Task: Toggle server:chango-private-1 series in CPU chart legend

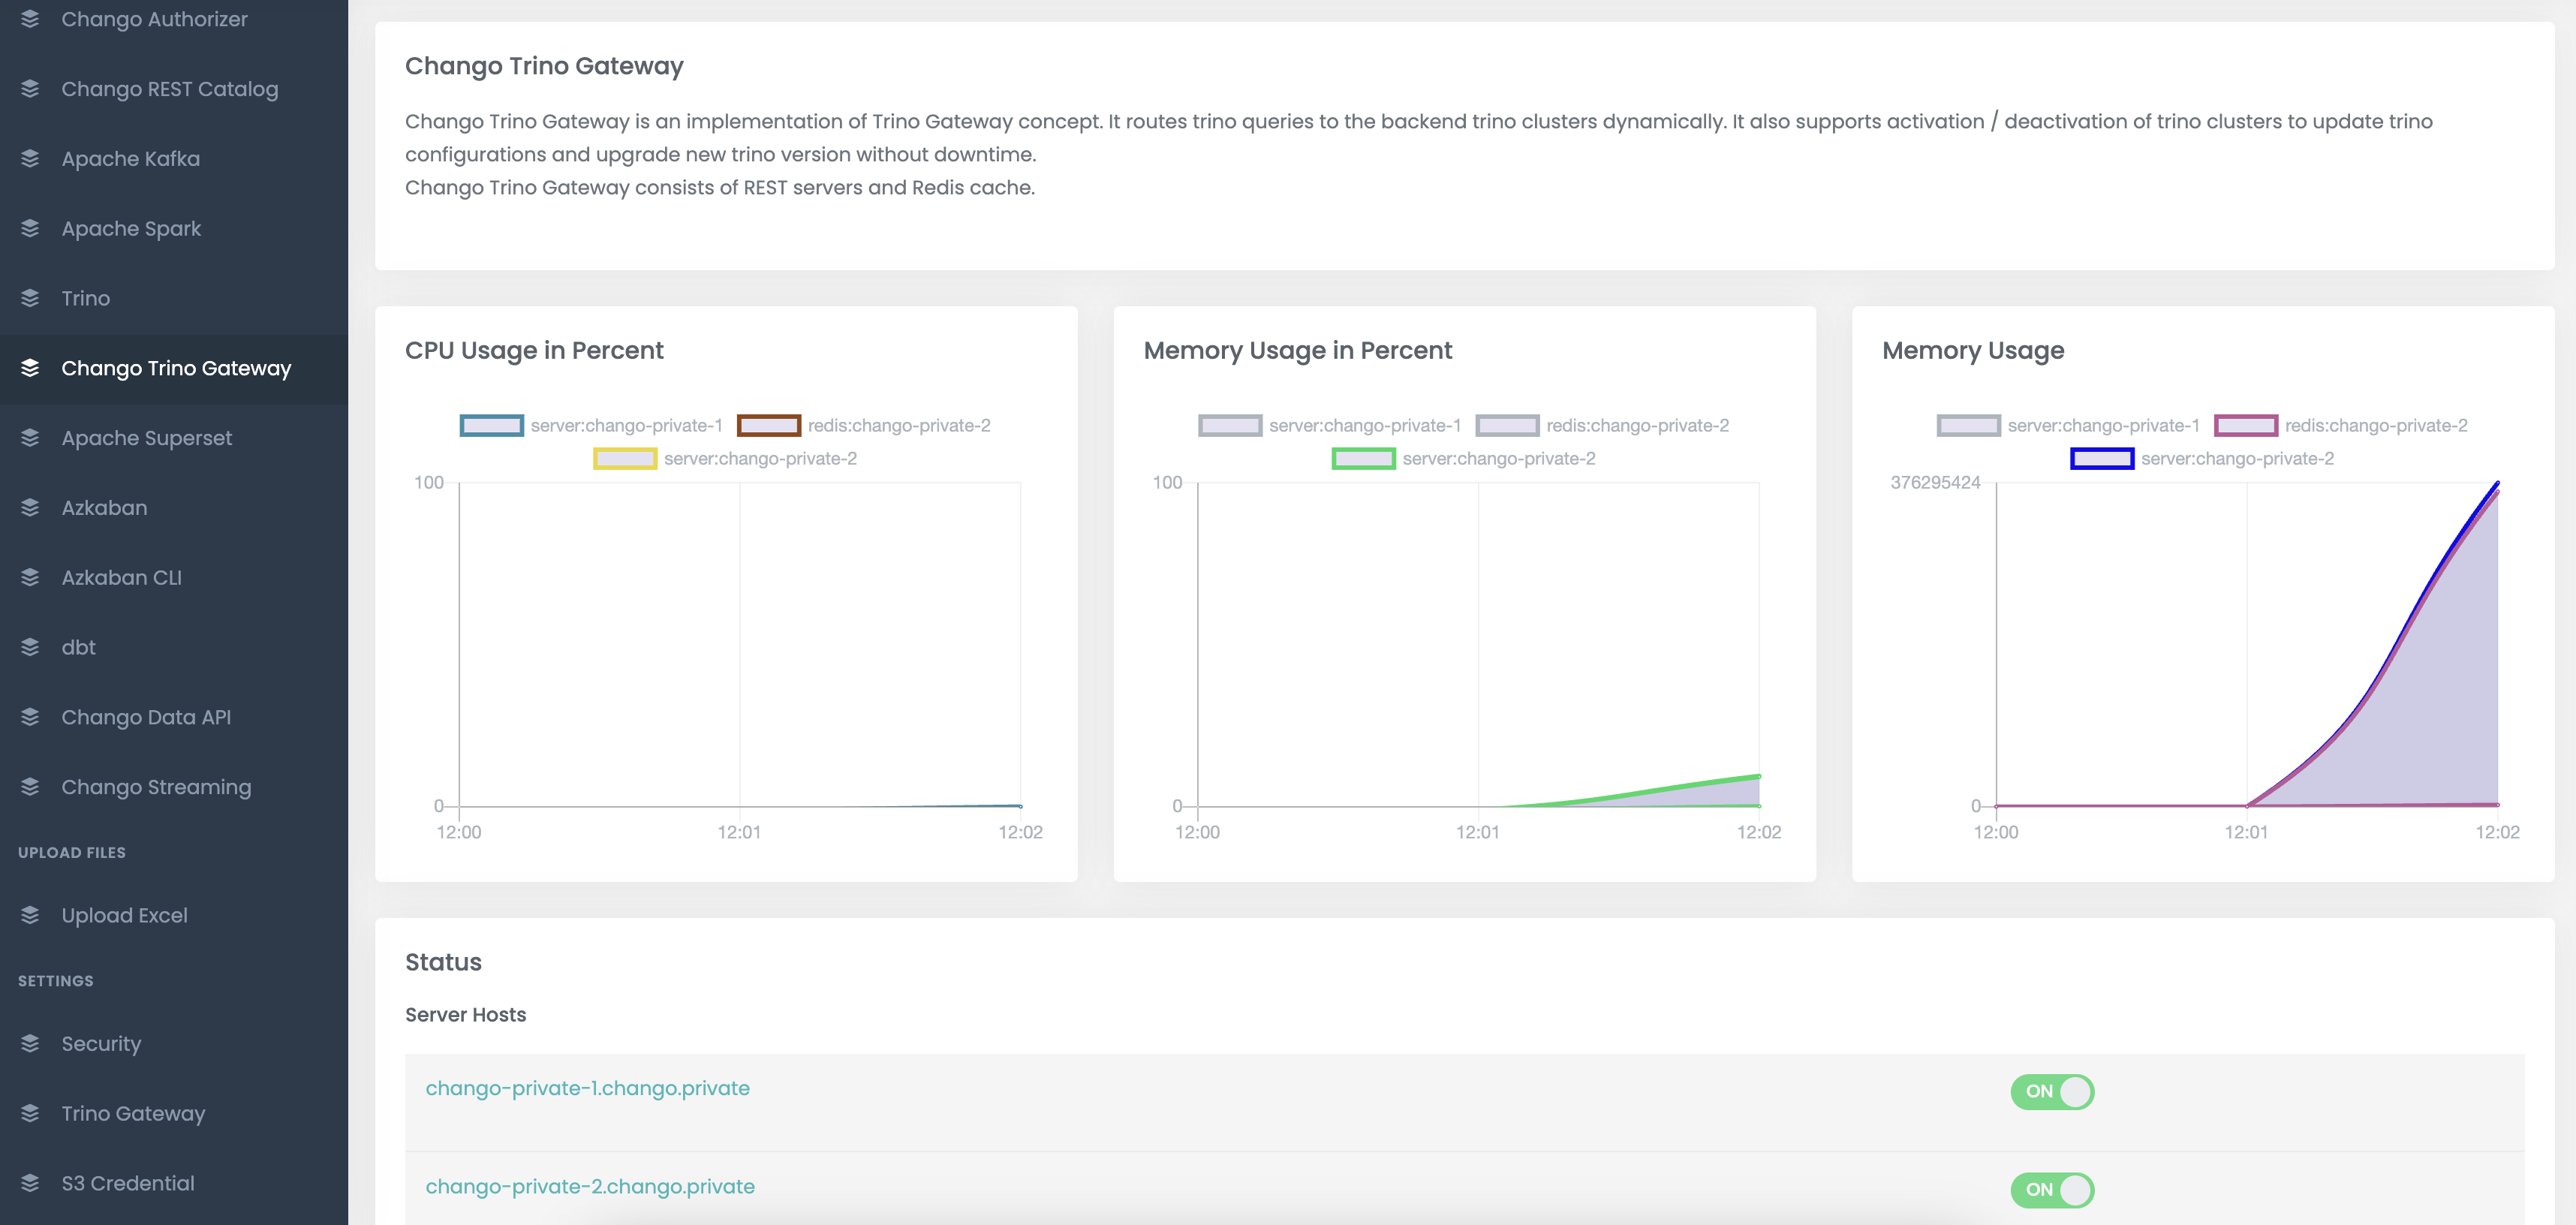Action: pos(591,426)
